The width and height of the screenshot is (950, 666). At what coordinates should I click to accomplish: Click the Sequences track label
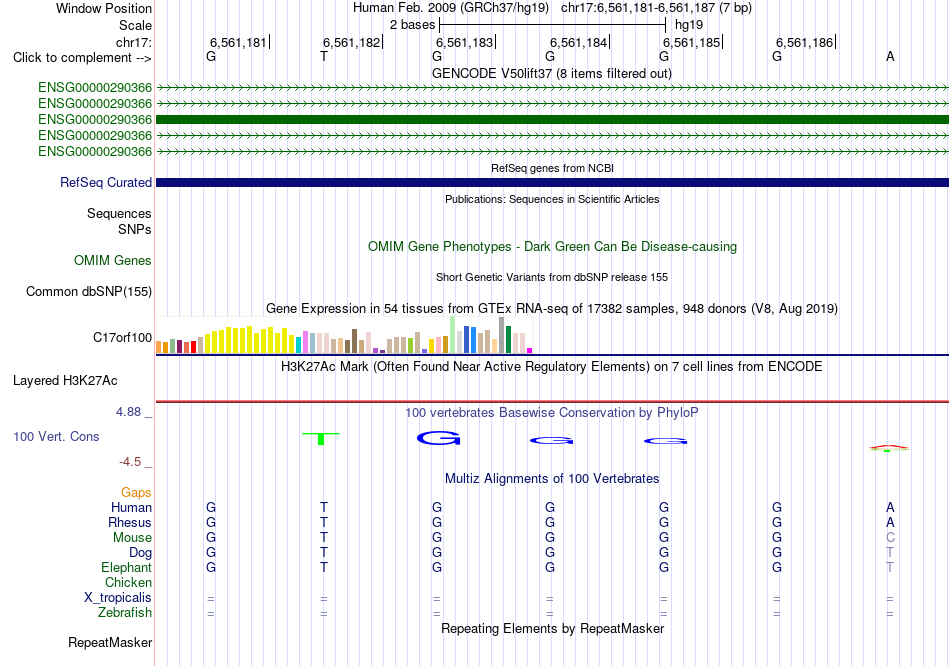point(119,213)
